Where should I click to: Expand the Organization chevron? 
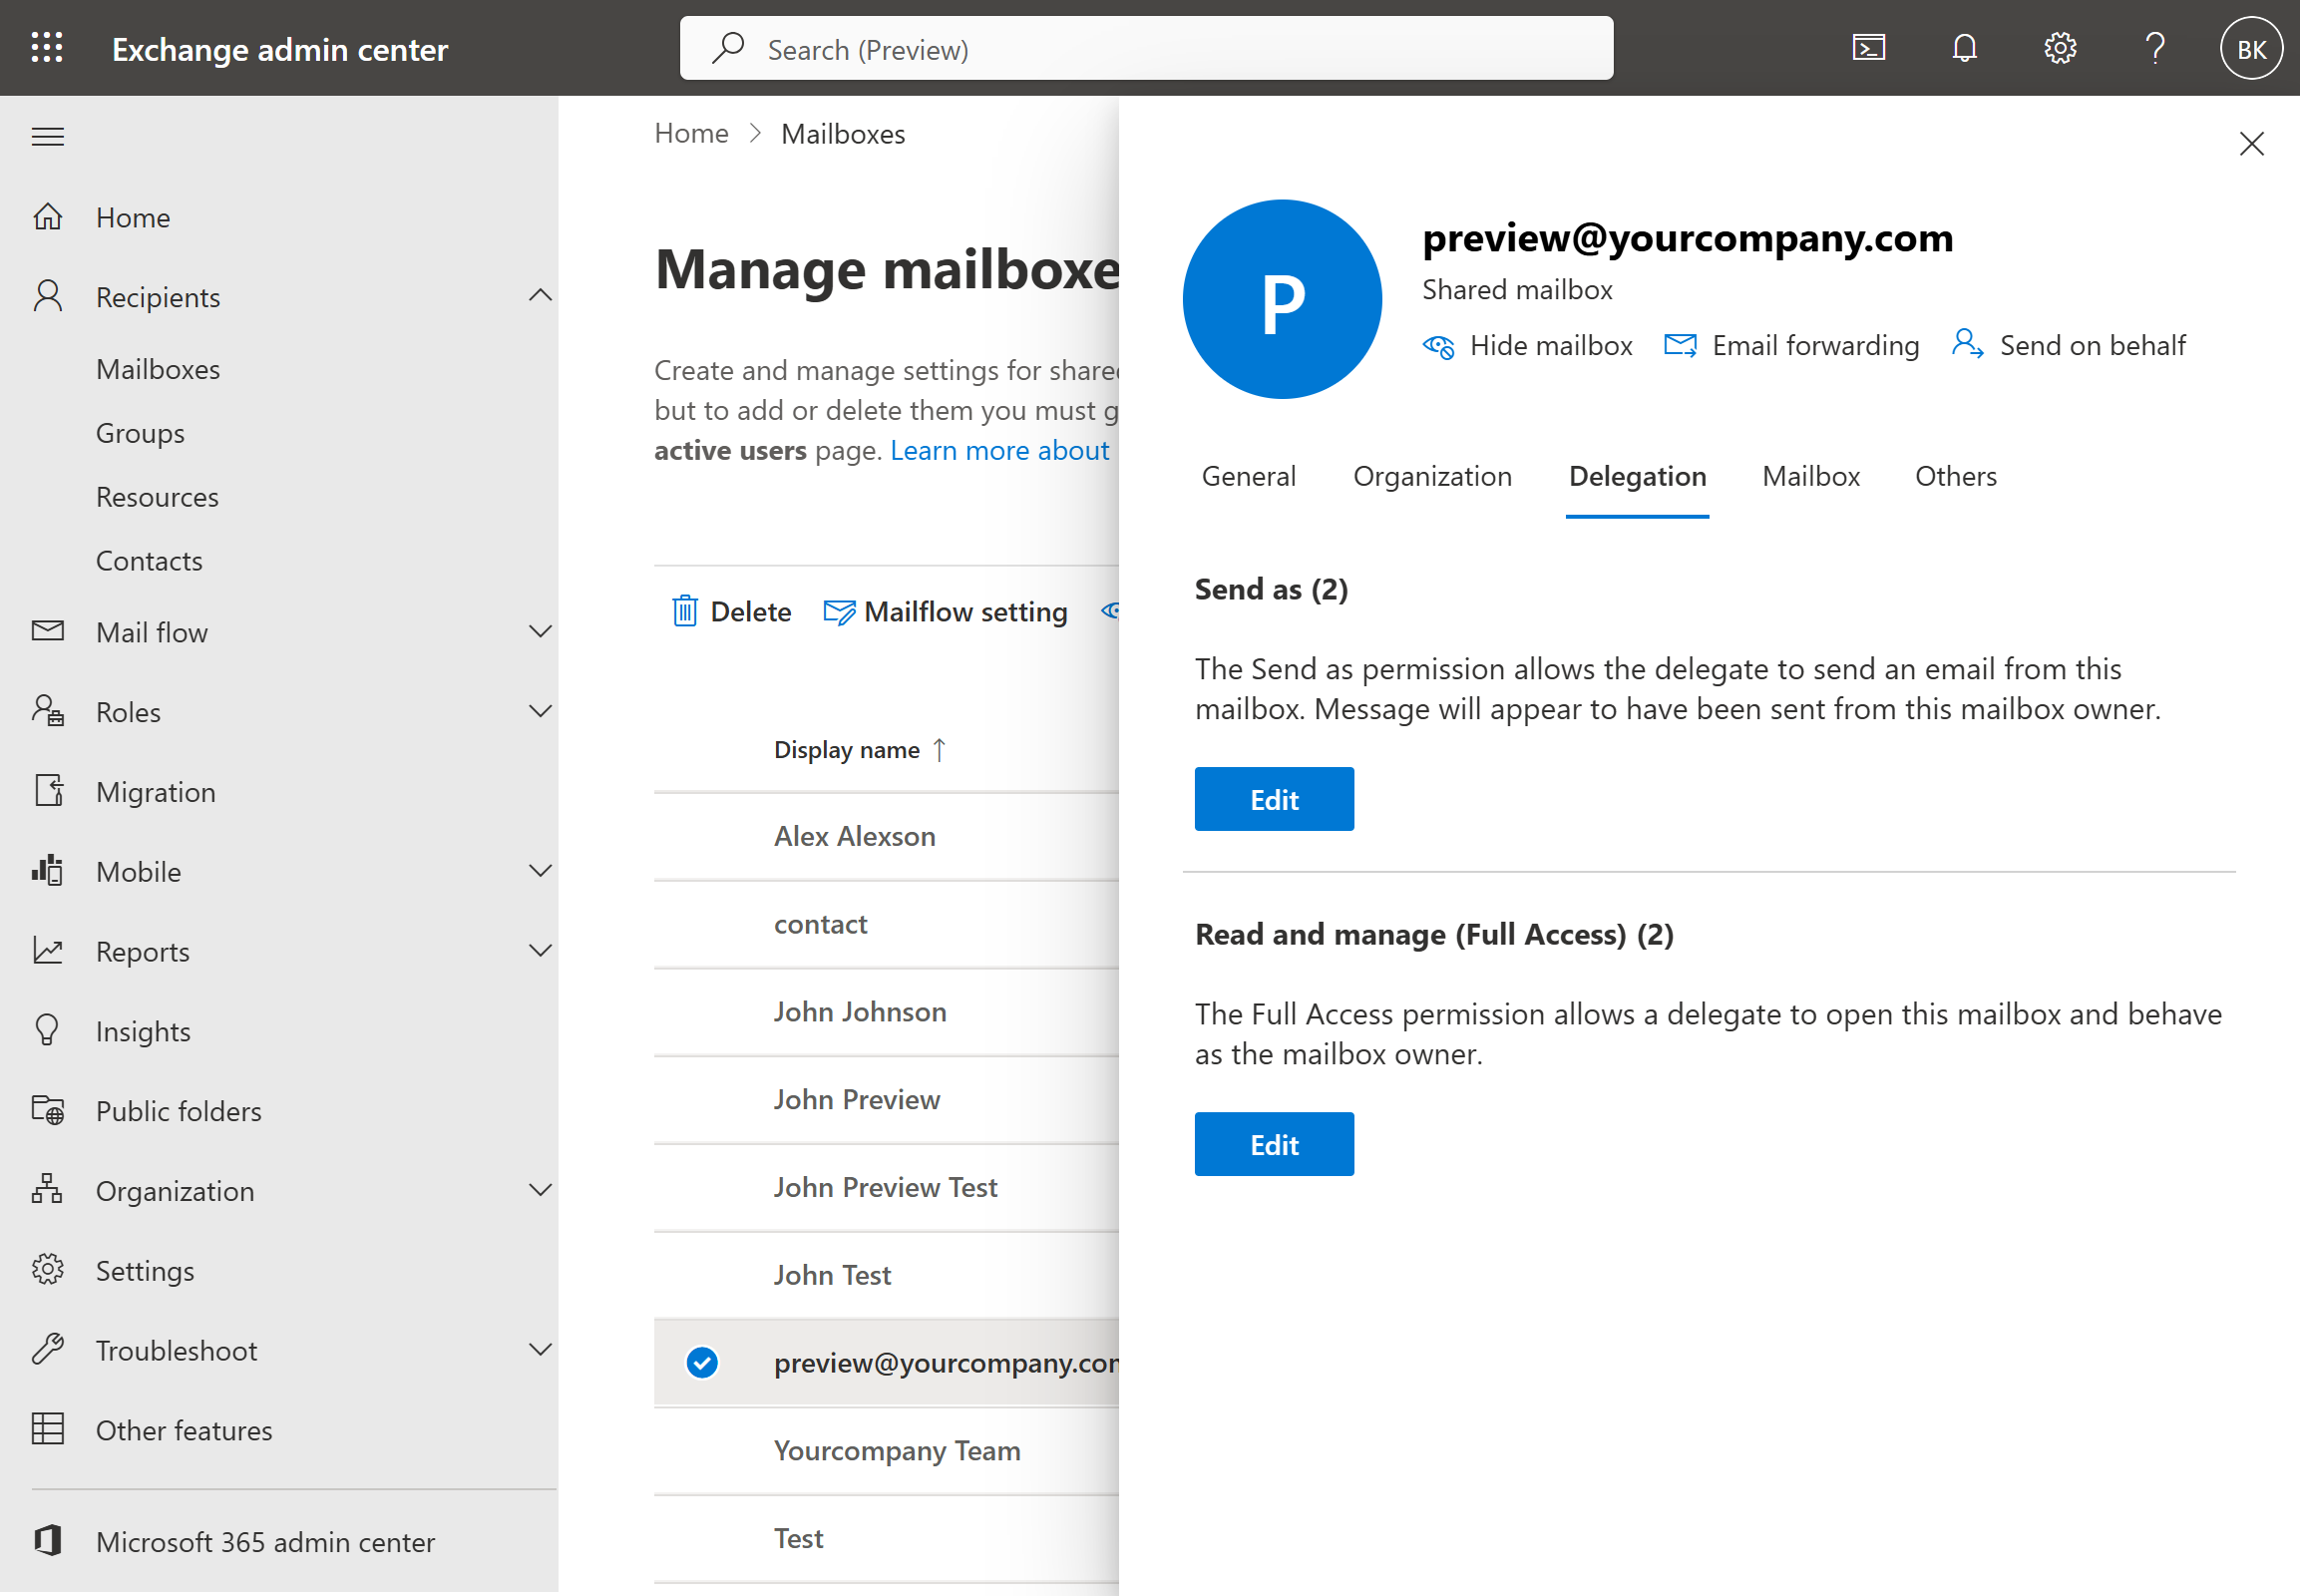540,1190
